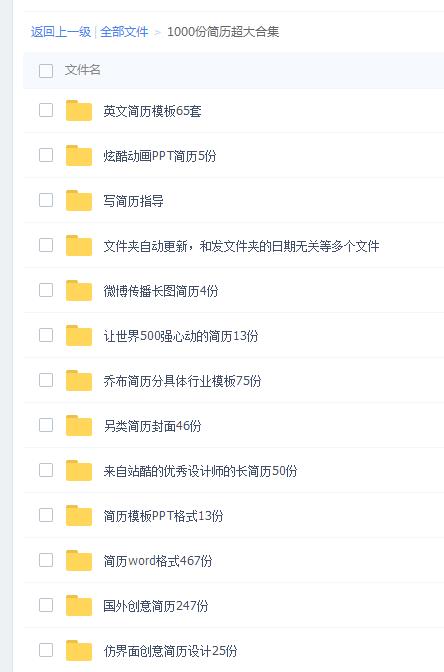
Task: Click the 写简历指导 folder icon
Action: pos(79,201)
